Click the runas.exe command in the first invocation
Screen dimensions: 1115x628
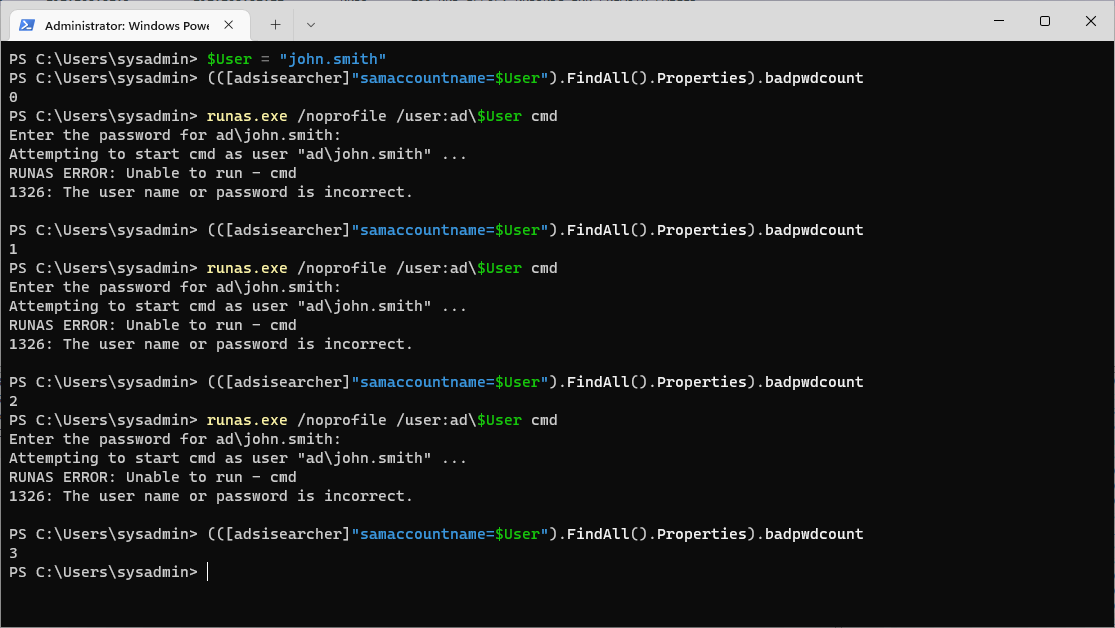247,115
